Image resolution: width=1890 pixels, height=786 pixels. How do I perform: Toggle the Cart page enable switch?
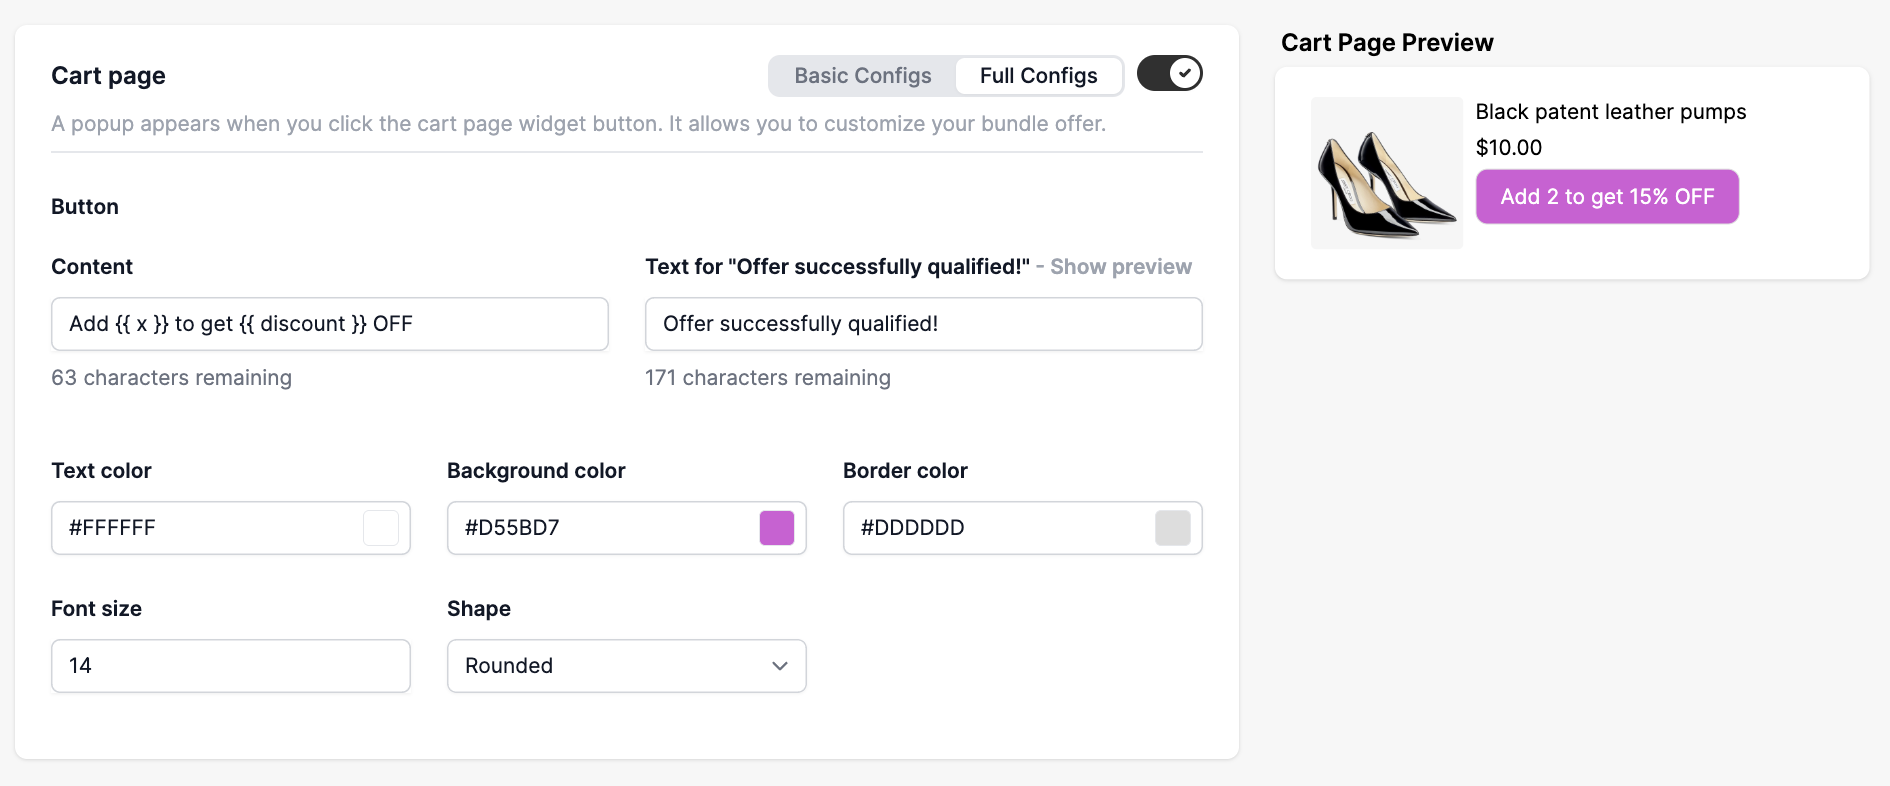pos(1169,74)
